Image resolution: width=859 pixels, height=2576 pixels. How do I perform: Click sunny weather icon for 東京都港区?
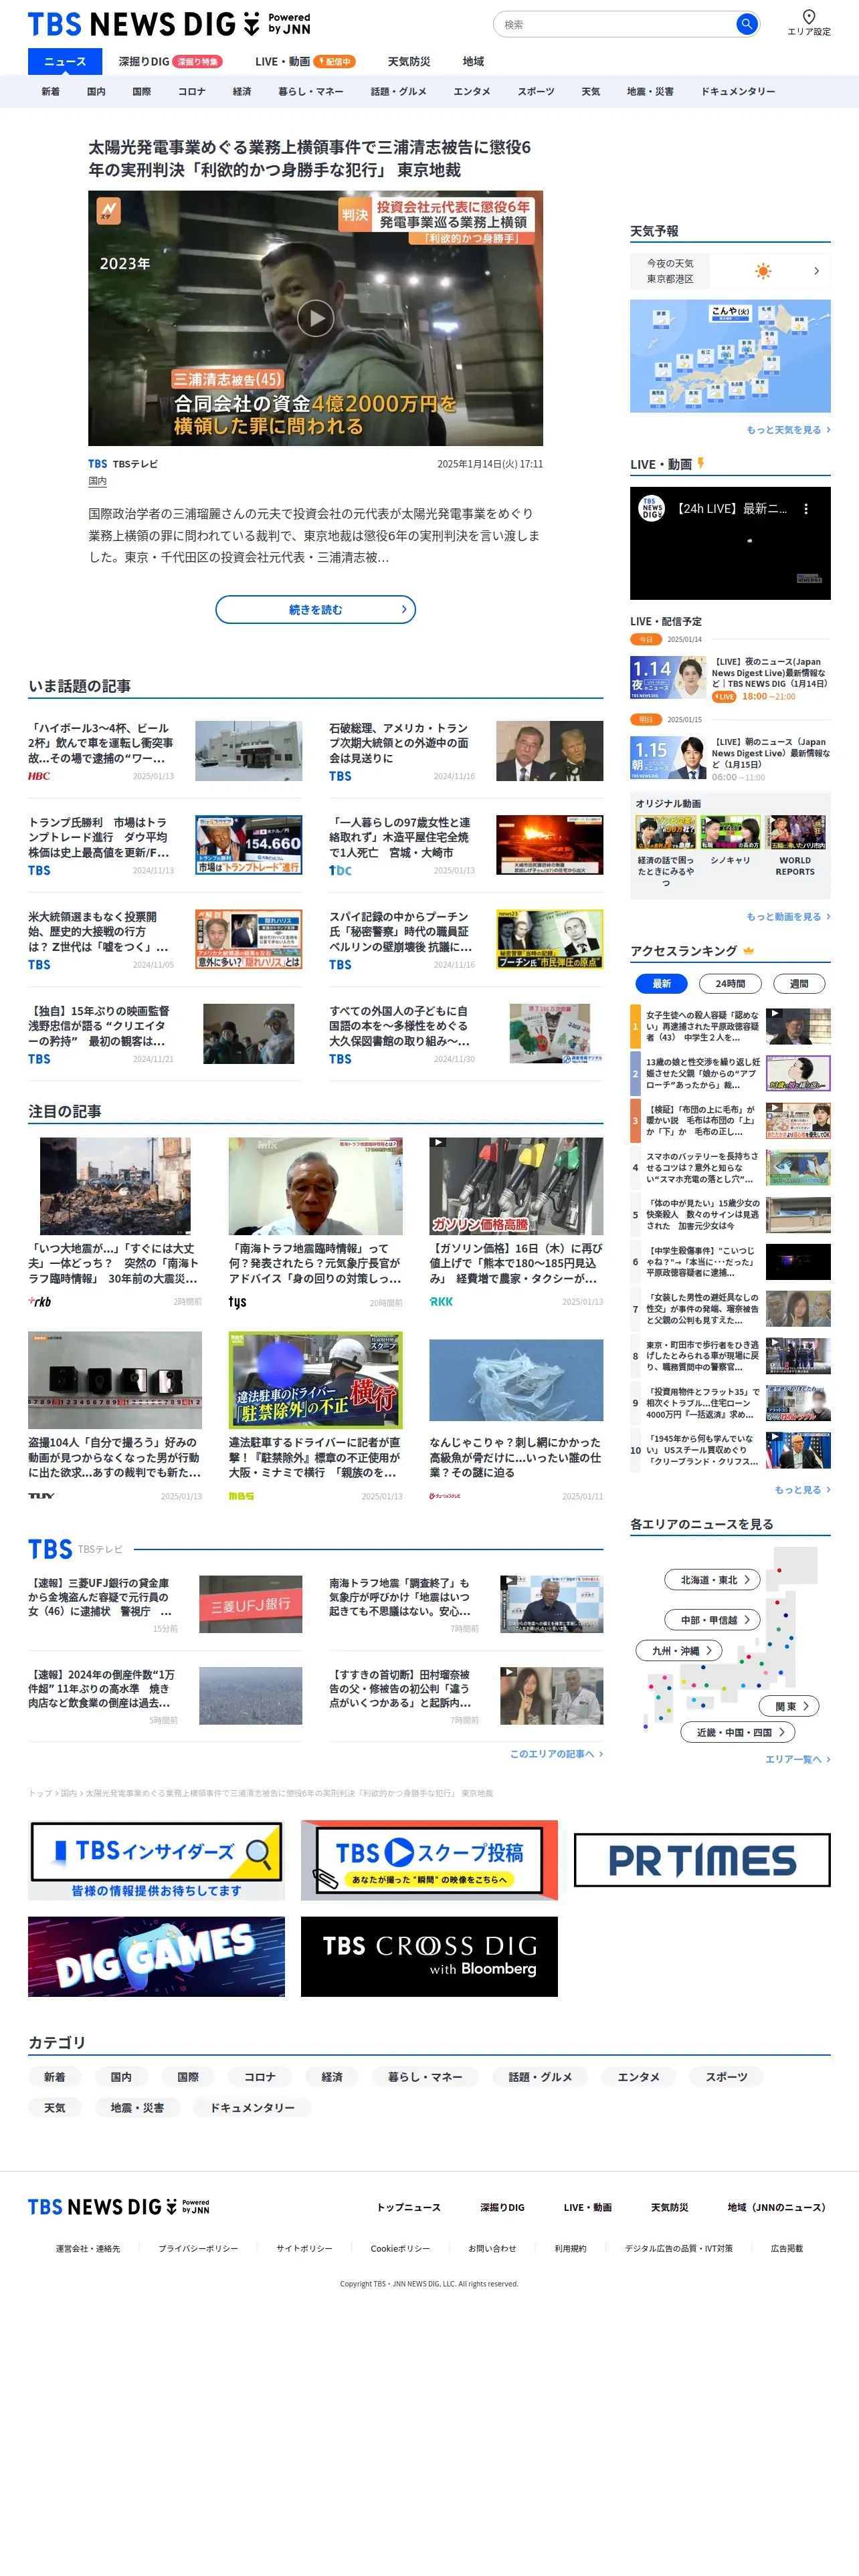[763, 271]
